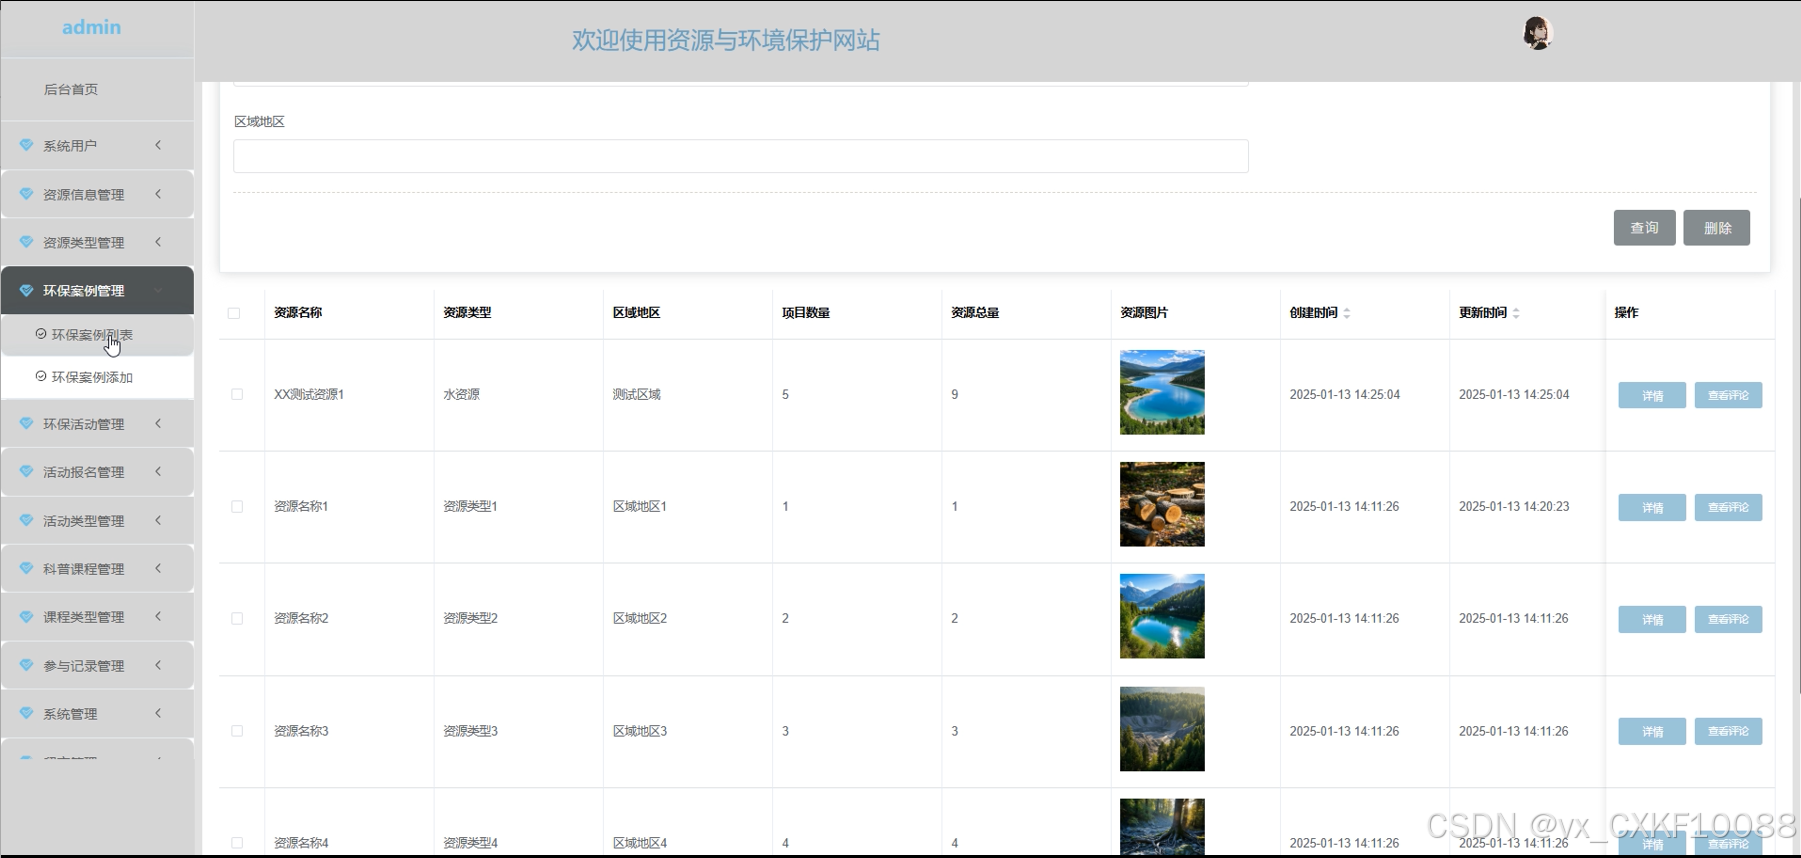1801x858 pixels.
Task: Click the 资源总量 column header
Action: [x=975, y=312]
